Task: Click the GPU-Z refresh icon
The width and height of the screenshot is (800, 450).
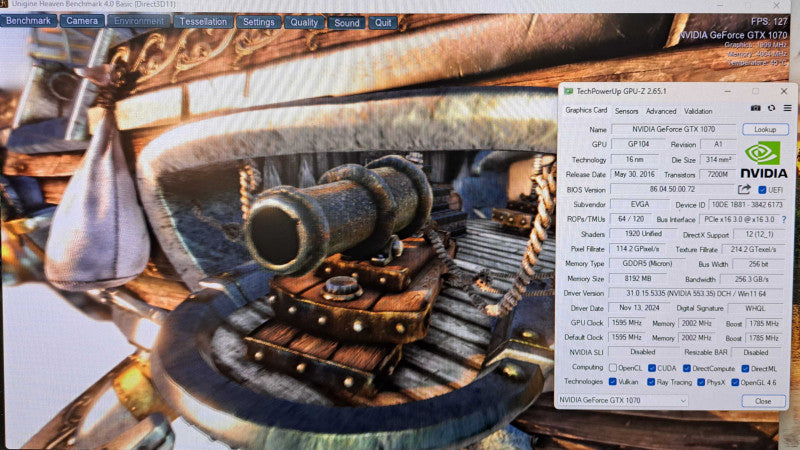Action: 771,108
